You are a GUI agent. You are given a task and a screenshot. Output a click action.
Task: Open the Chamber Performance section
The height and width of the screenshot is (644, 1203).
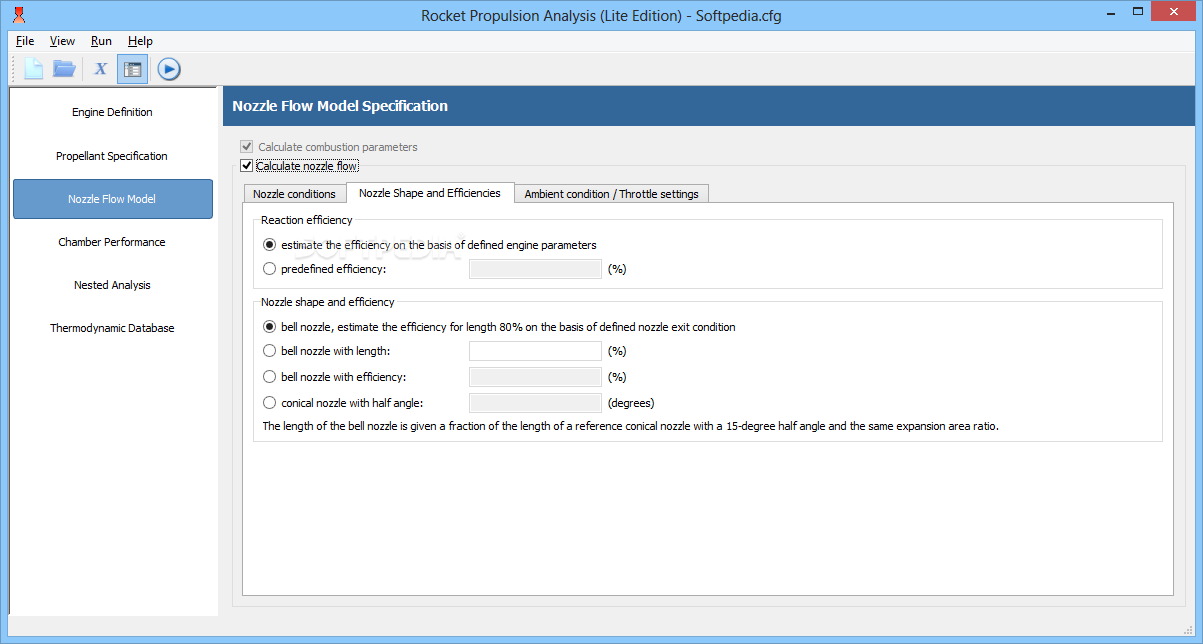point(112,242)
